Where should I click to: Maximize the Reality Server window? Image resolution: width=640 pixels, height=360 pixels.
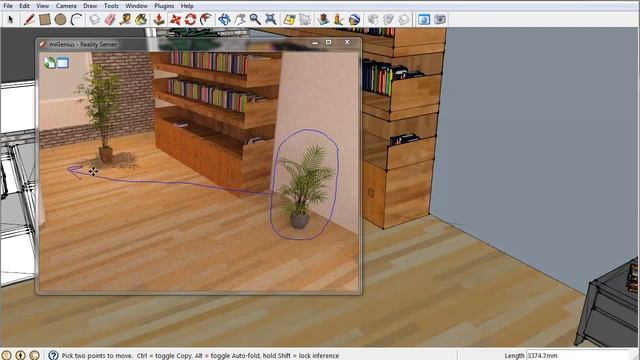[329, 42]
